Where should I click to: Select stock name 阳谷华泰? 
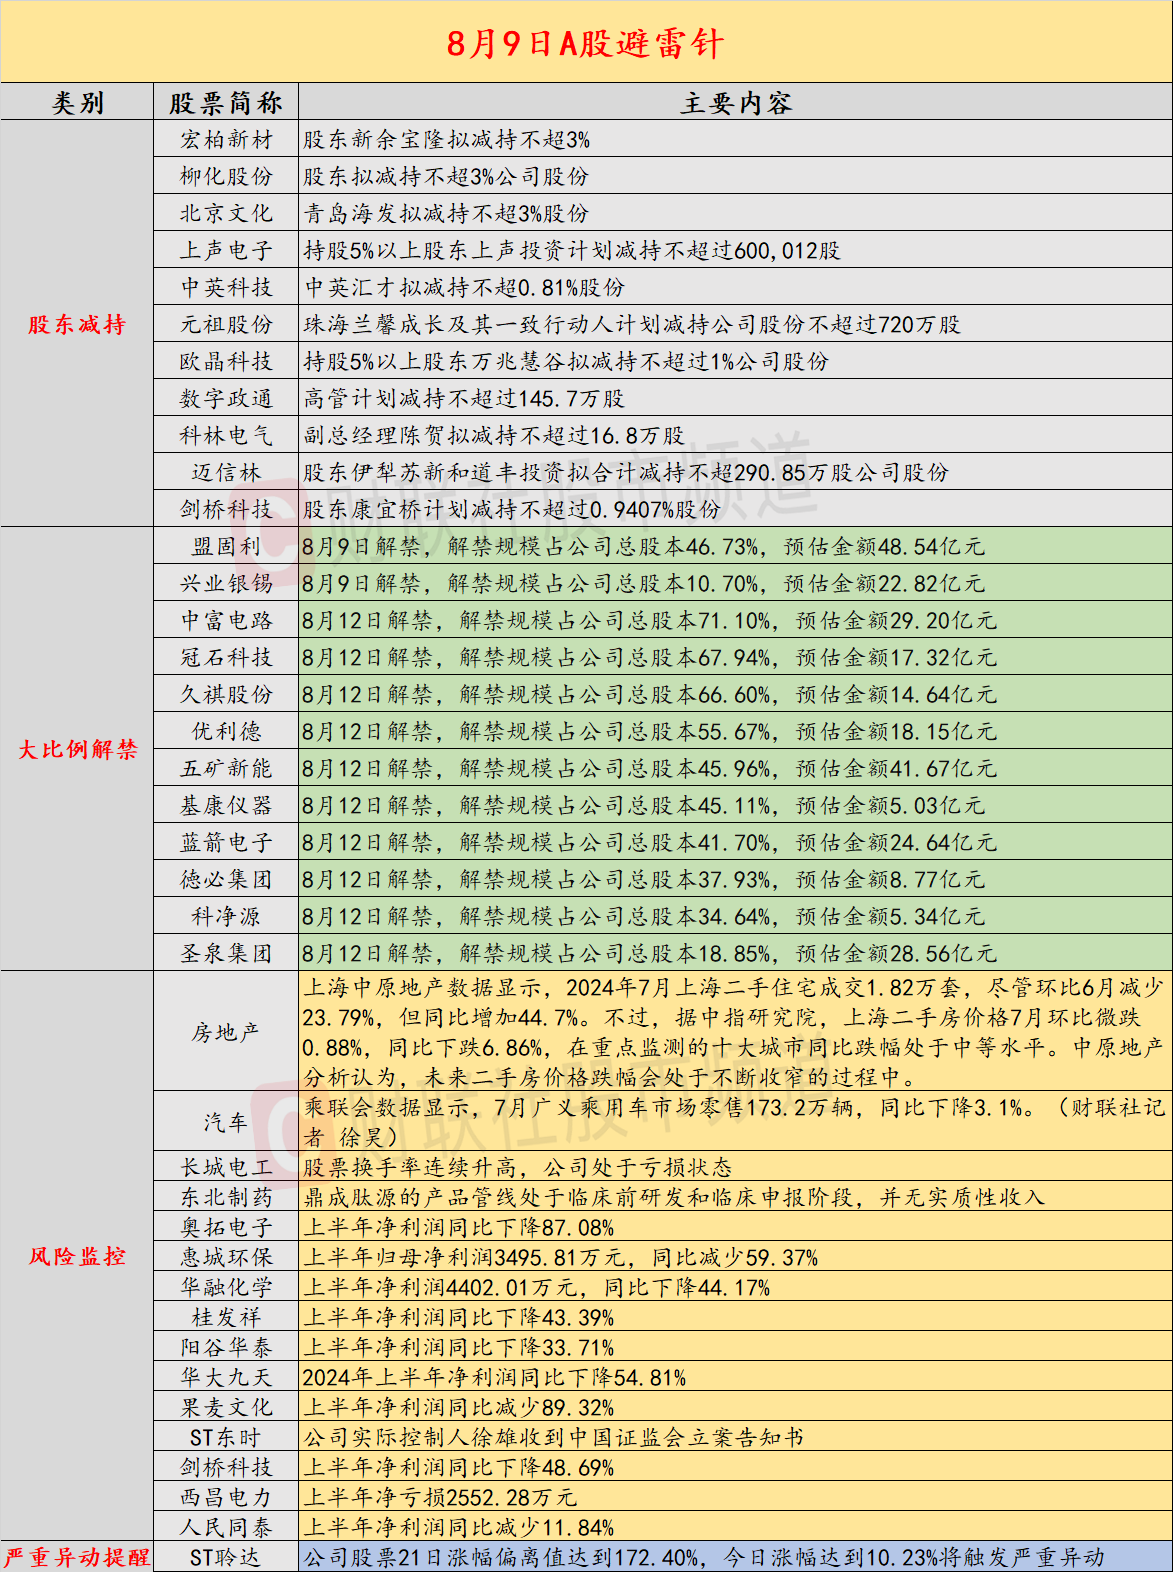tap(226, 1347)
